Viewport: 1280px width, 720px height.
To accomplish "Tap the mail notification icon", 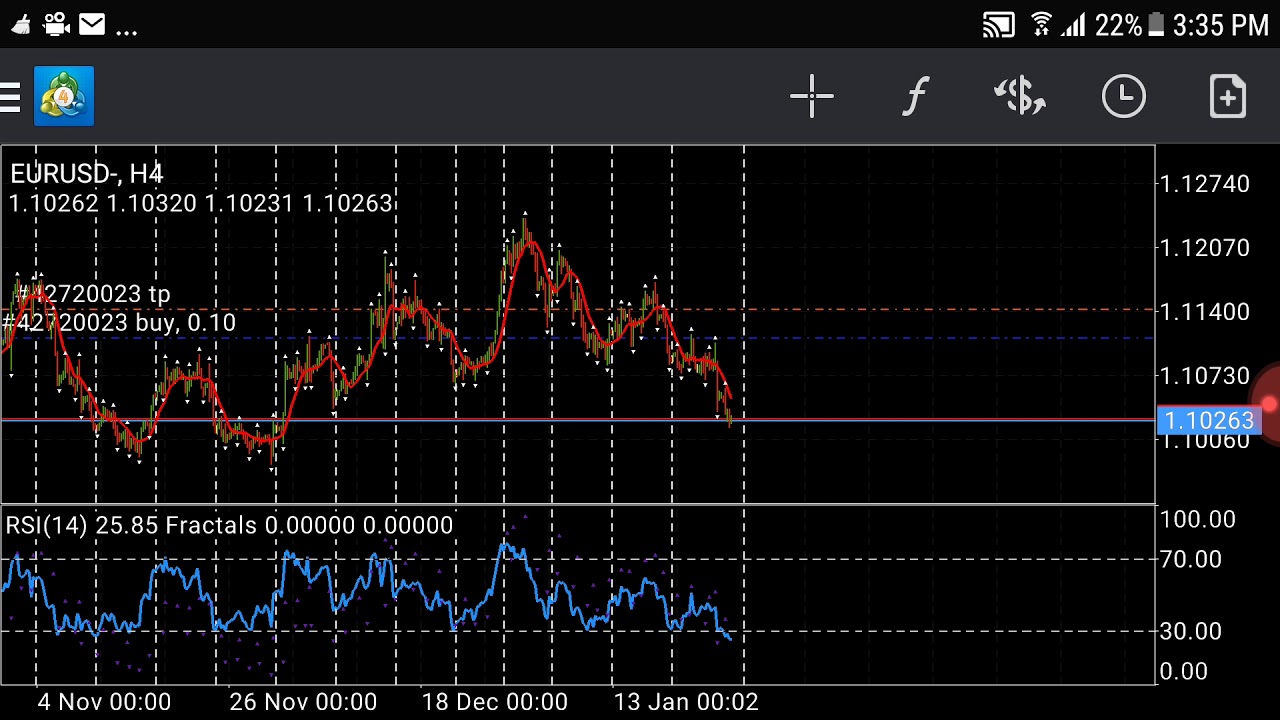I will click(x=92, y=25).
